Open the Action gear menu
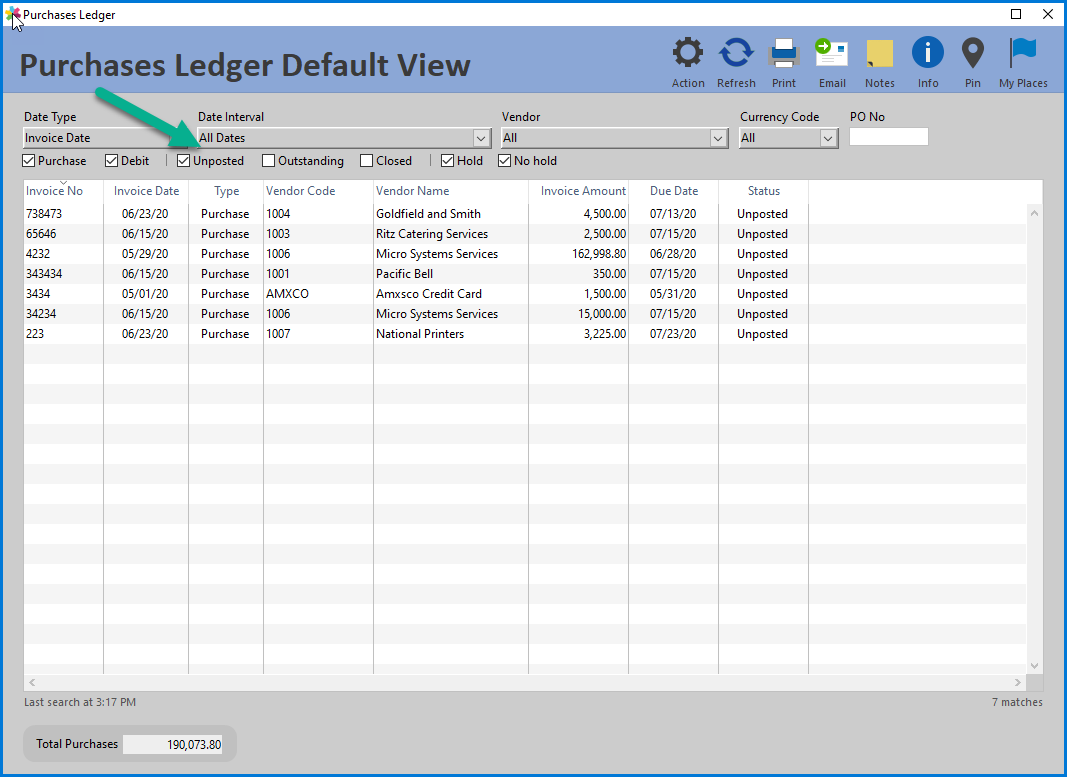This screenshot has width=1067, height=777. click(x=687, y=52)
